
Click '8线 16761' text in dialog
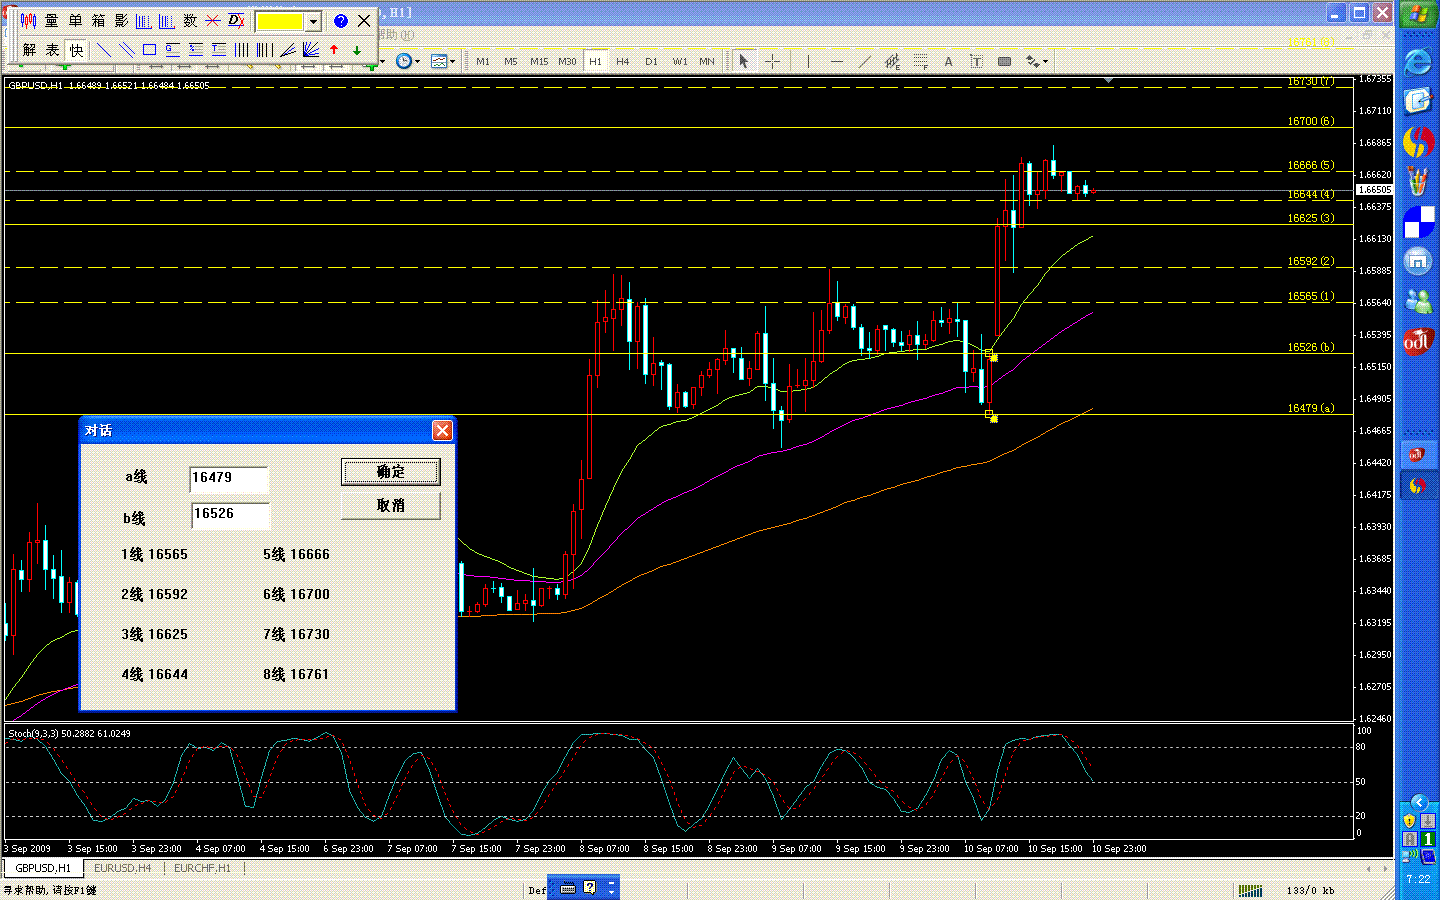[x=296, y=674]
